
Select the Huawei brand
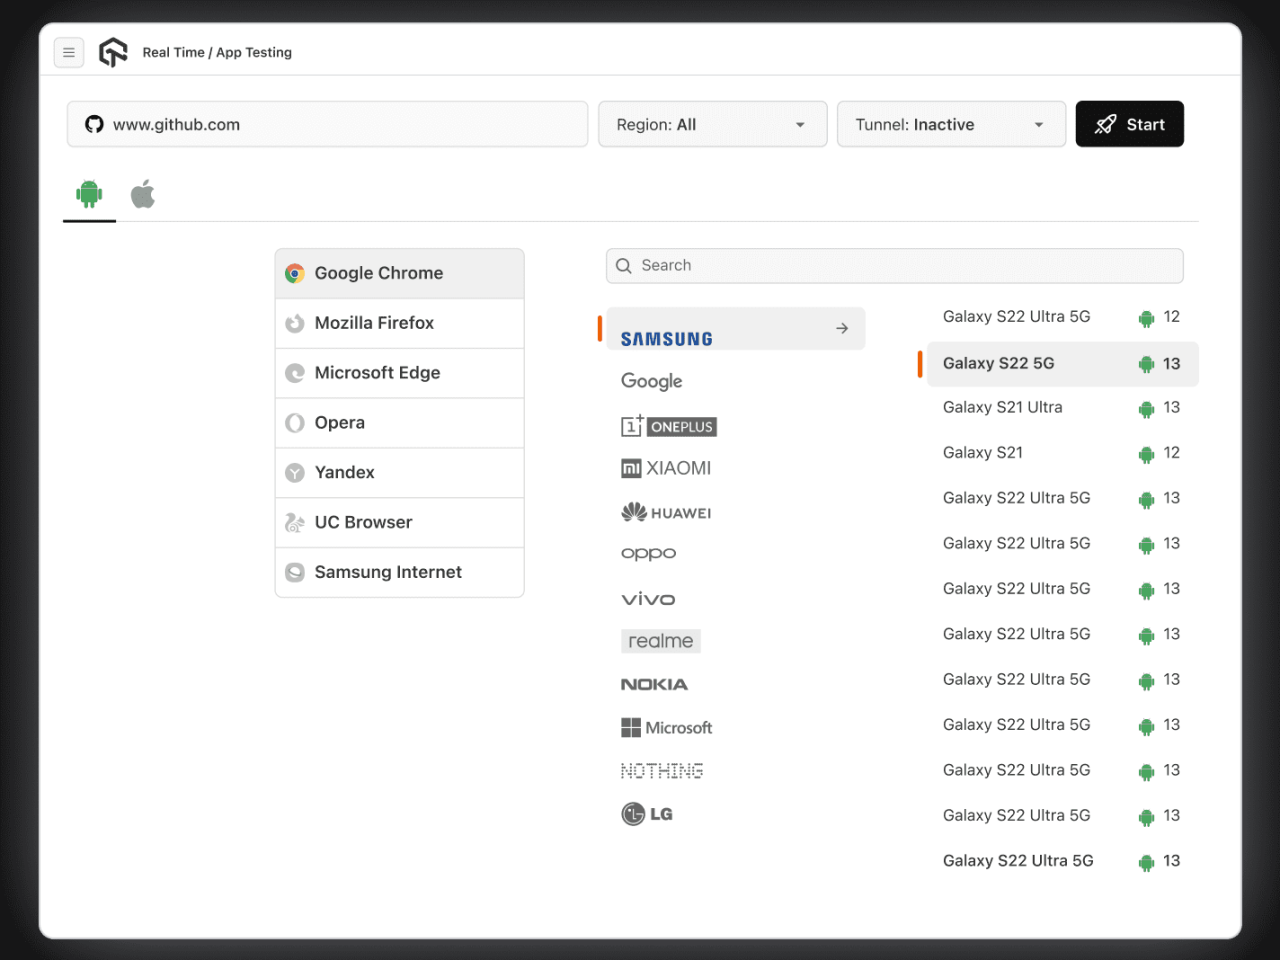666,513
